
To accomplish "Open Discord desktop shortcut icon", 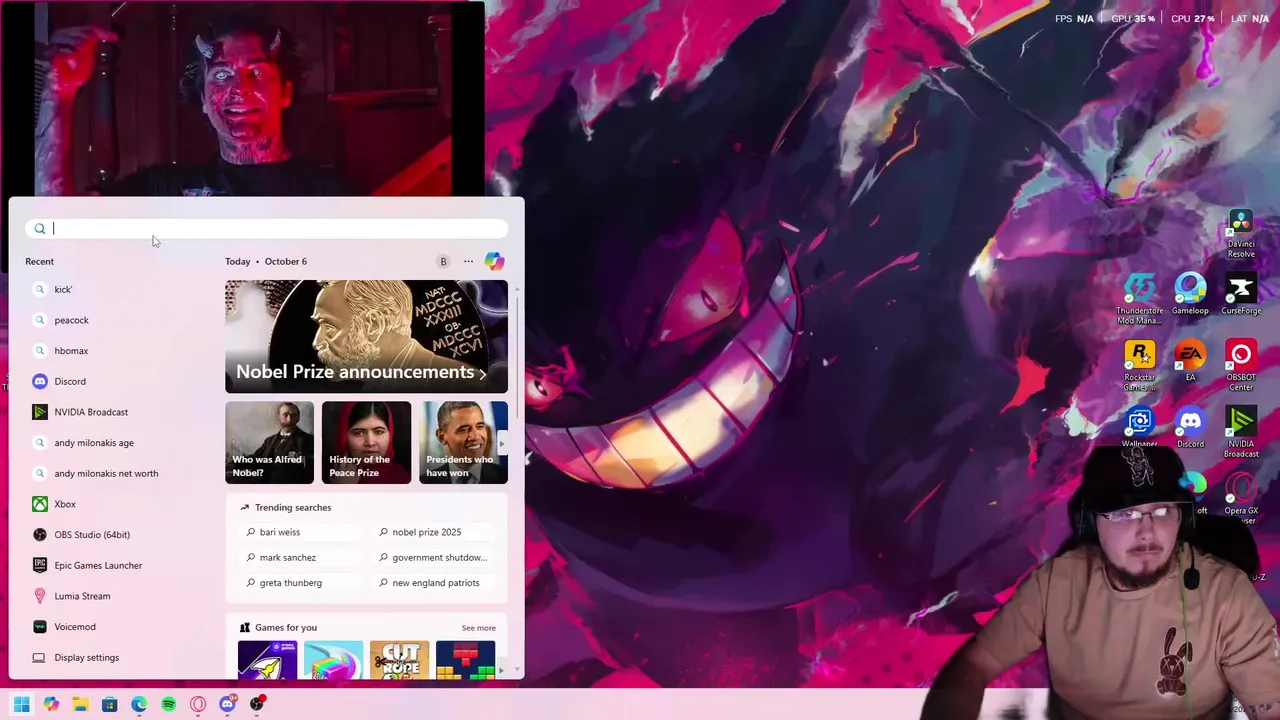I will coord(1190,428).
